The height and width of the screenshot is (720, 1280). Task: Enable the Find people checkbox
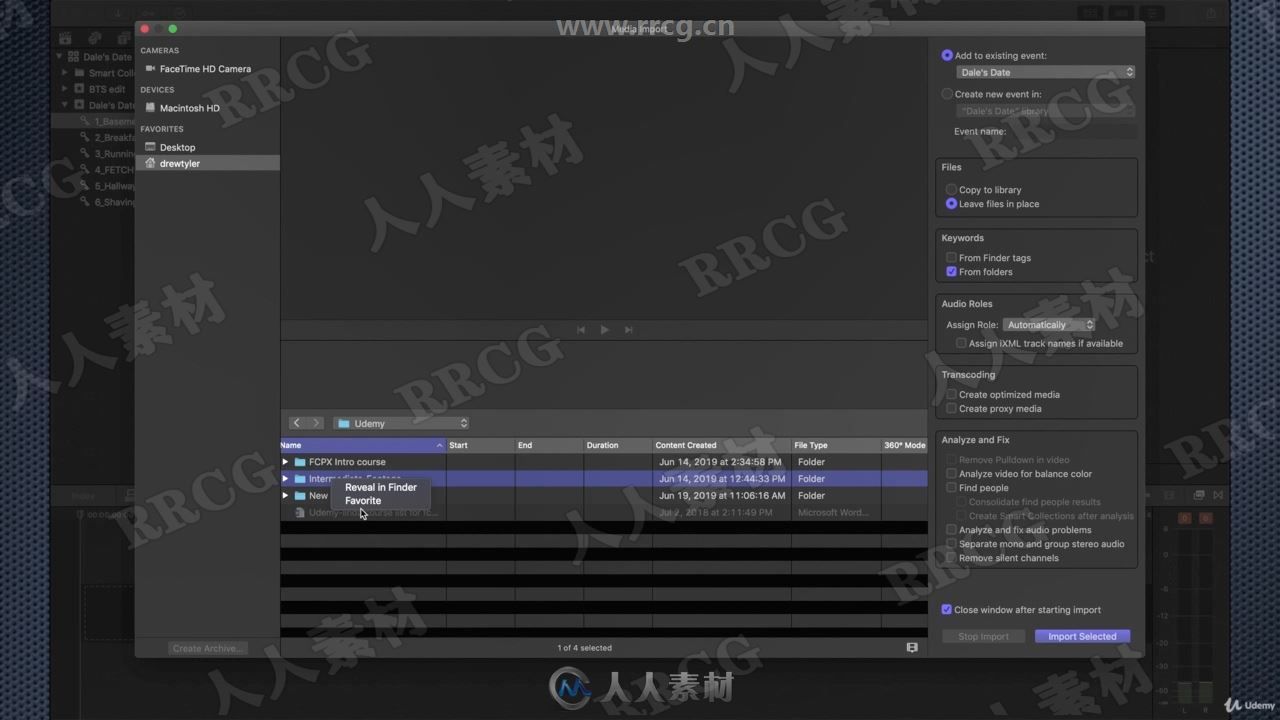click(x=951, y=488)
